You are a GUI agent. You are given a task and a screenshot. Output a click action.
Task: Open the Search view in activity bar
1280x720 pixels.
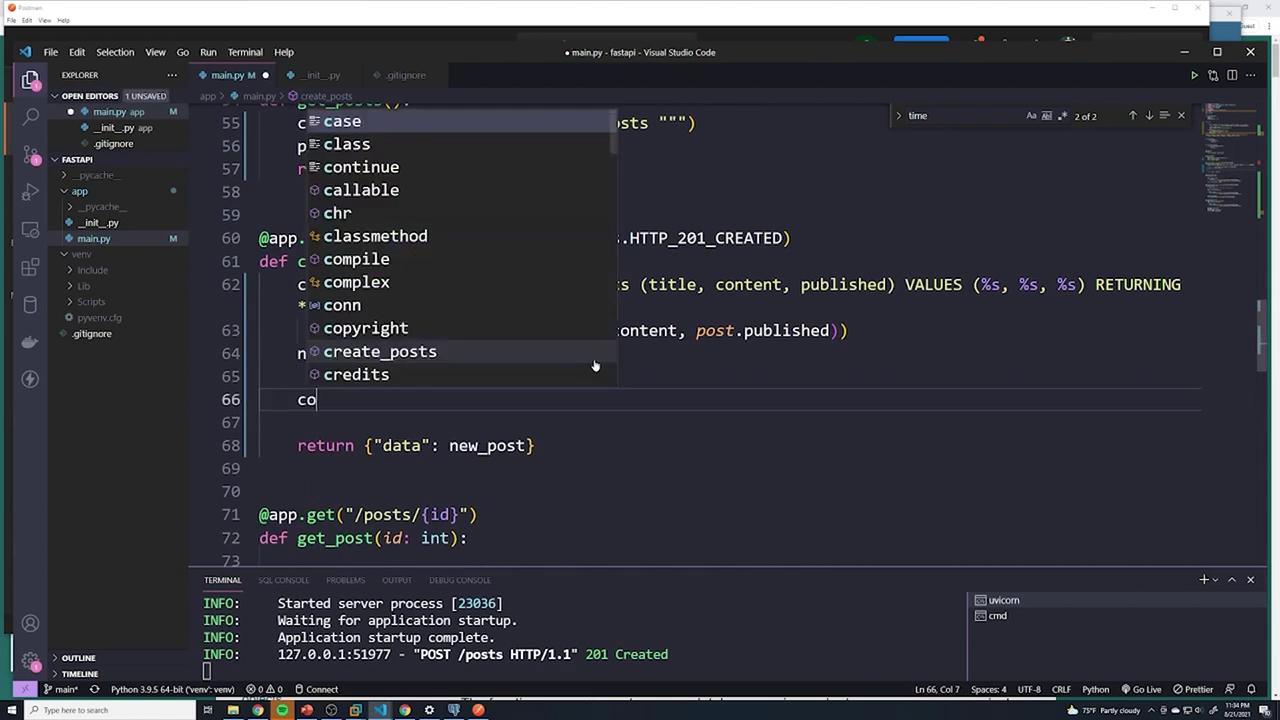tap(30, 117)
